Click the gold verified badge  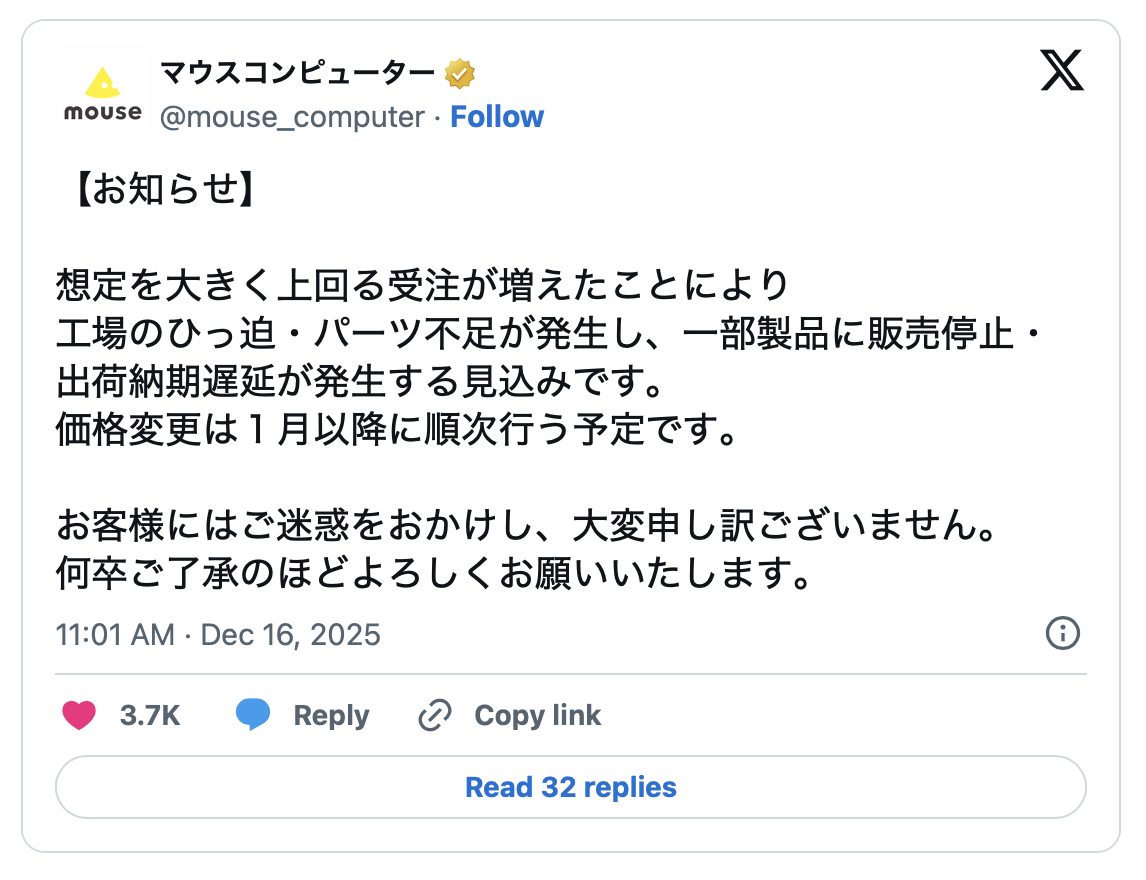click(x=459, y=73)
